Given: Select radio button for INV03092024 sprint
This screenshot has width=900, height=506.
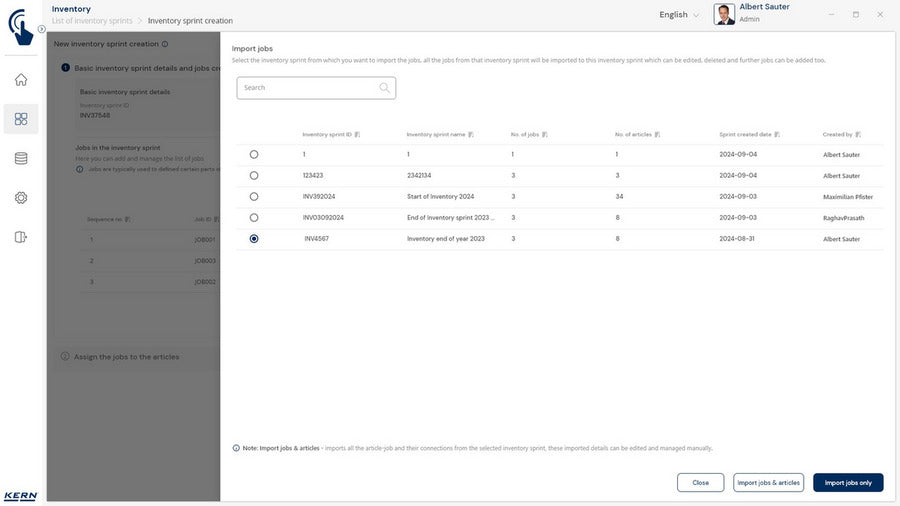Looking at the screenshot, I should [x=254, y=217].
